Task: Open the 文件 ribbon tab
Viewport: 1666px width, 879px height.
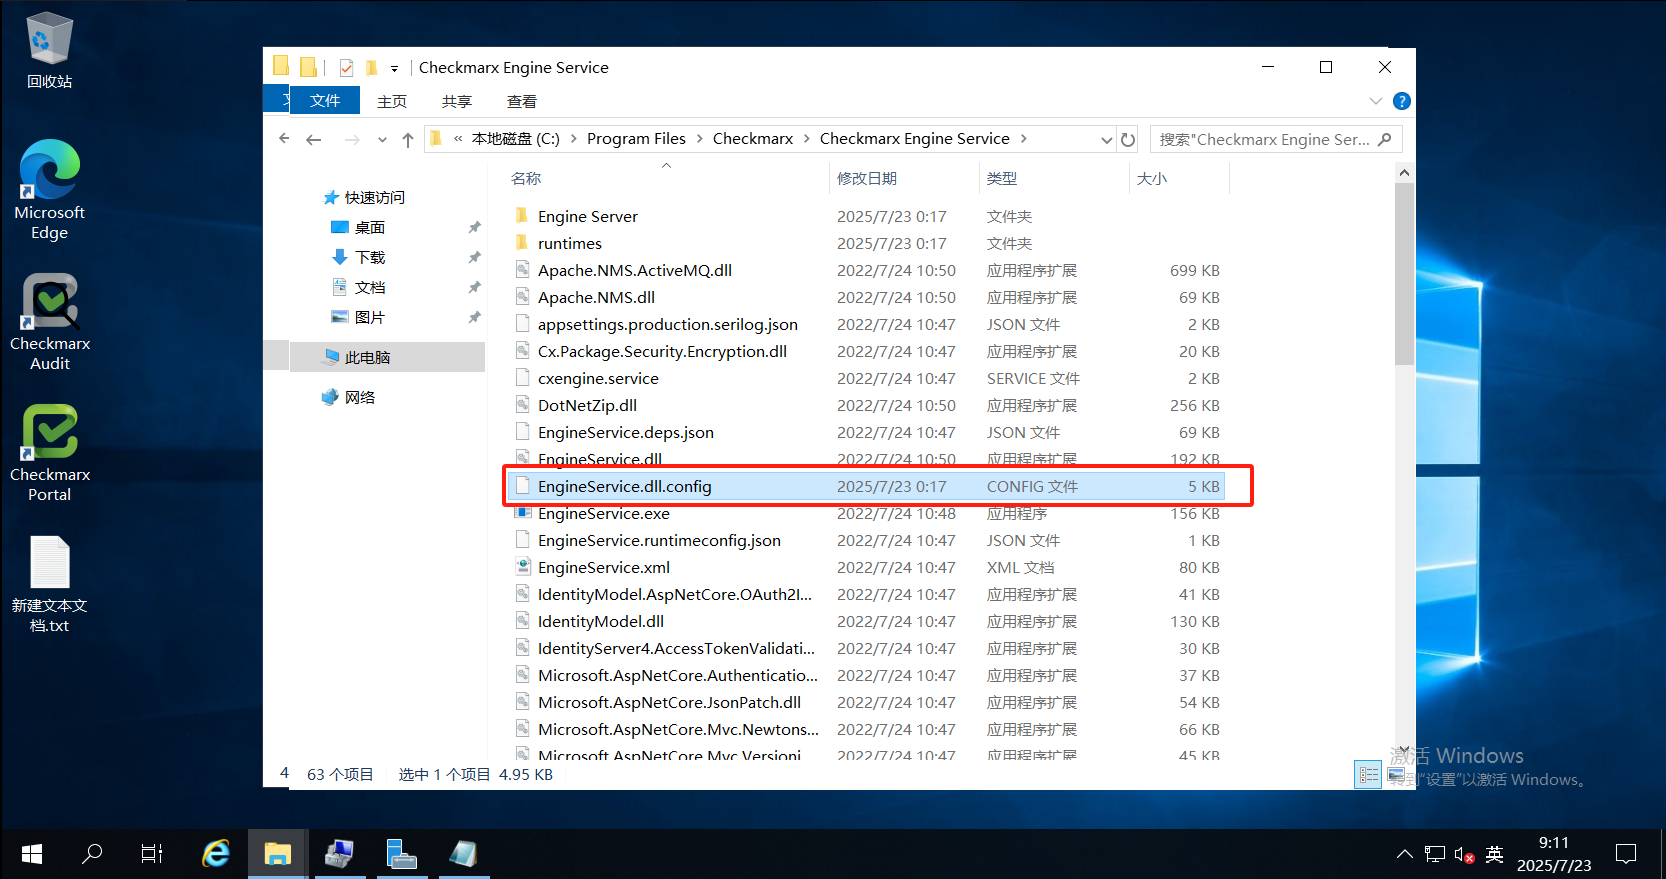Action: tap(325, 101)
